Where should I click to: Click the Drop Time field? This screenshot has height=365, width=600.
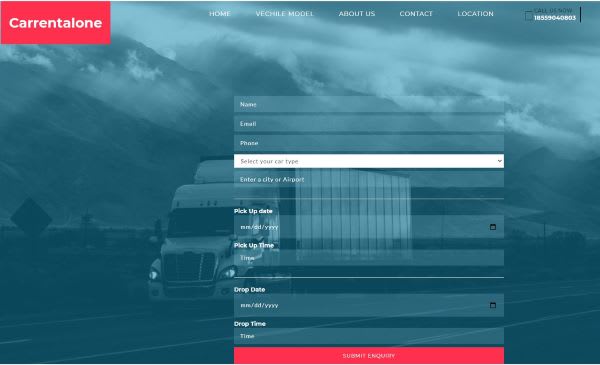pyautogui.click(x=369, y=336)
